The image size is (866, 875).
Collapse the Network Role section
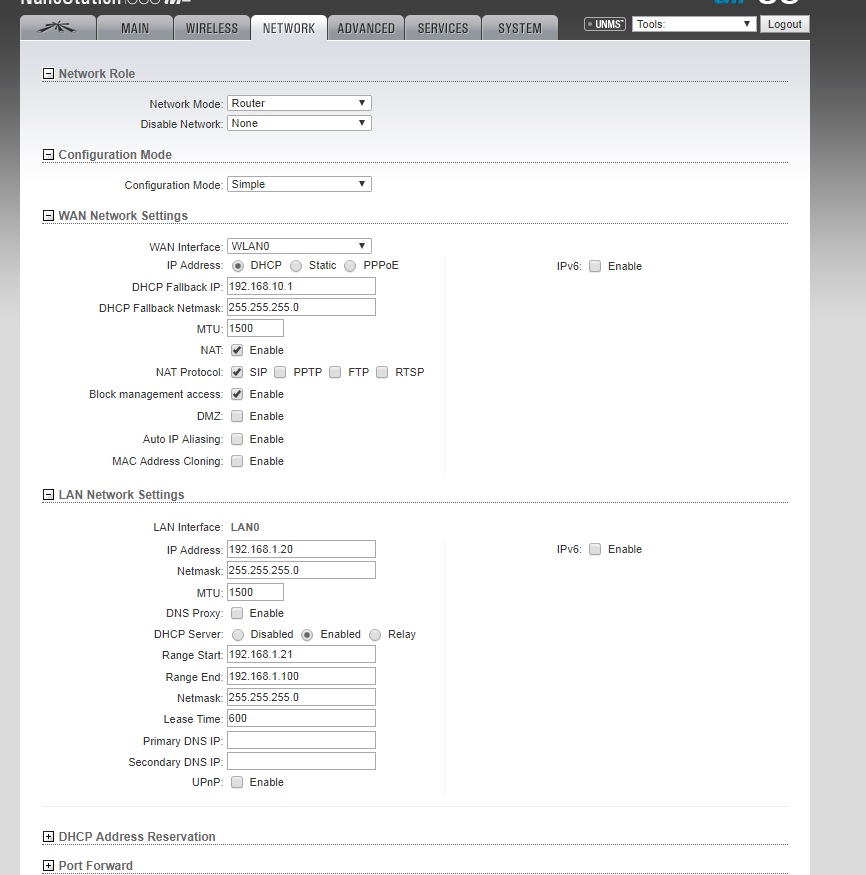tap(49, 74)
